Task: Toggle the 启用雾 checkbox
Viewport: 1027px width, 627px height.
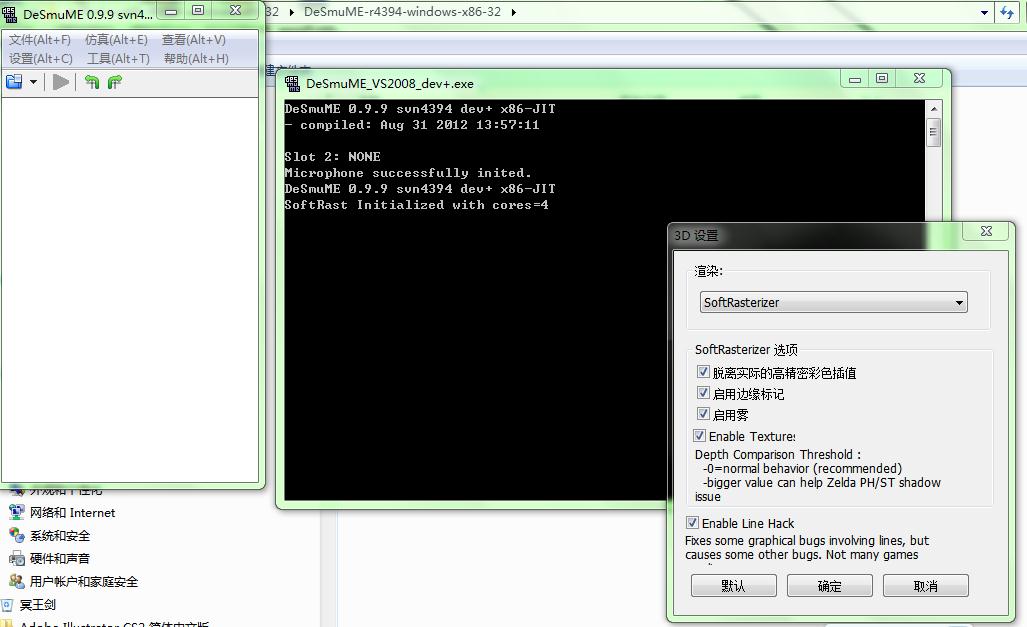Action: (703, 414)
